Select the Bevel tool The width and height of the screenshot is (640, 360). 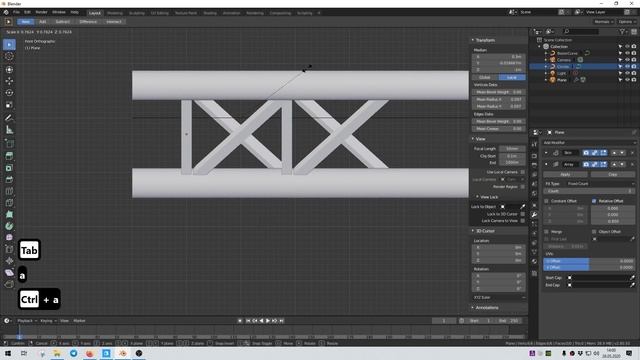point(9,180)
